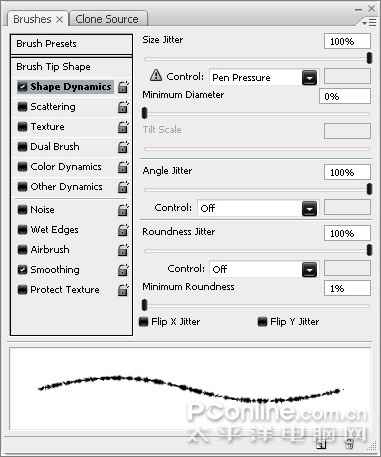Select the Brushes tab
Viewport: 381px width, 457px height.
37,19
